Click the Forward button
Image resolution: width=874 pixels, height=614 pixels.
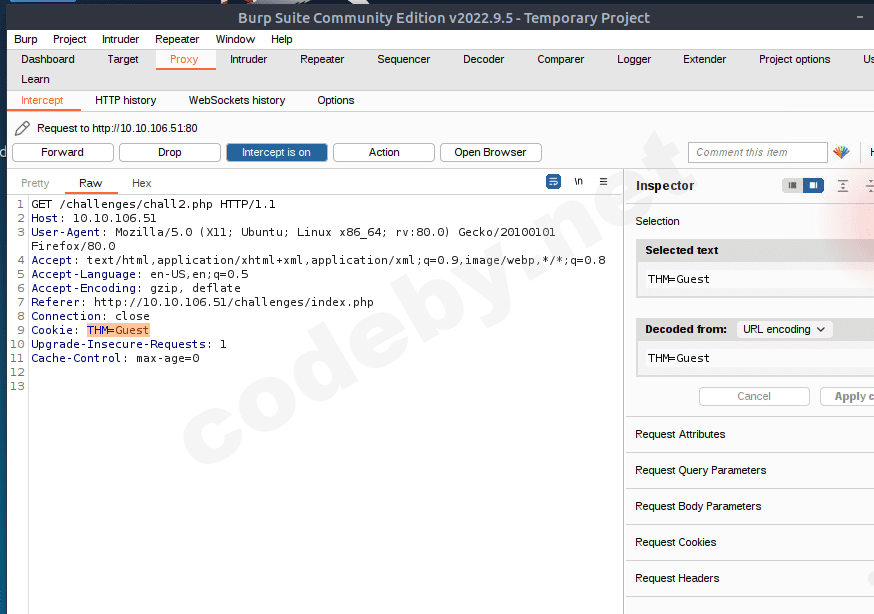tap(62, 152)
